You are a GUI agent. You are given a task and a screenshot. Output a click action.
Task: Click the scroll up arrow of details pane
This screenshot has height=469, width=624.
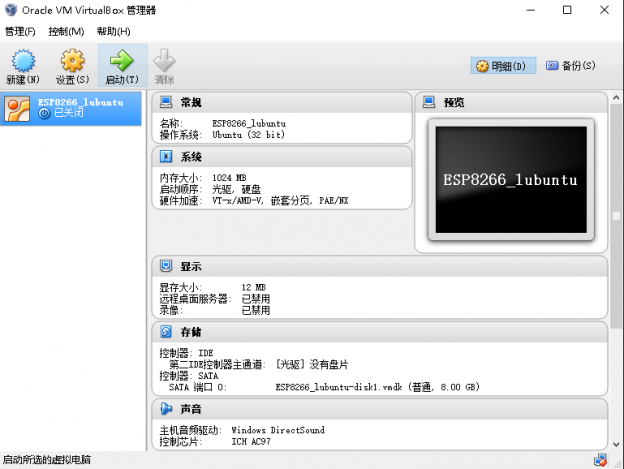coord(616,97)
